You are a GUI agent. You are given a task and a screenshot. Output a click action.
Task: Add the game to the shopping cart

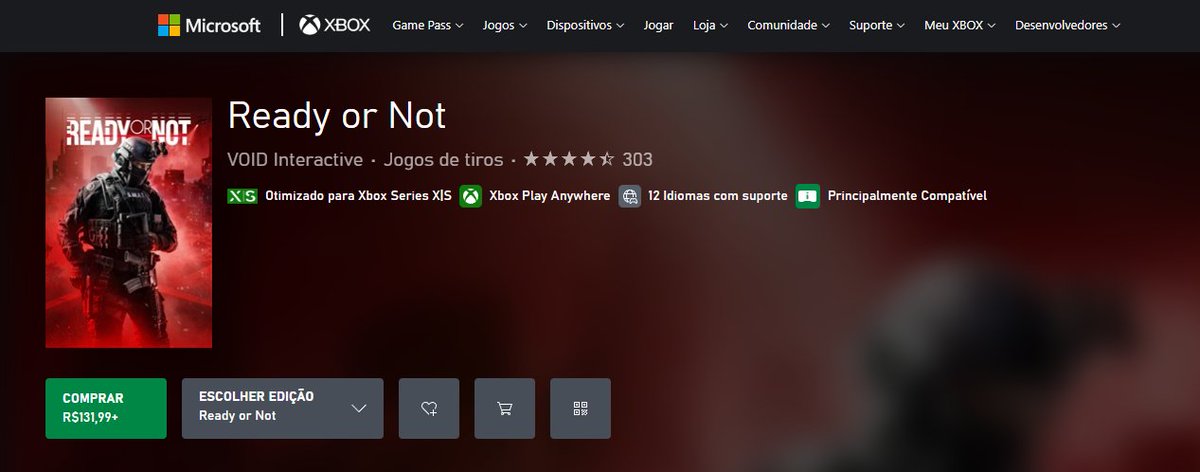505,408
